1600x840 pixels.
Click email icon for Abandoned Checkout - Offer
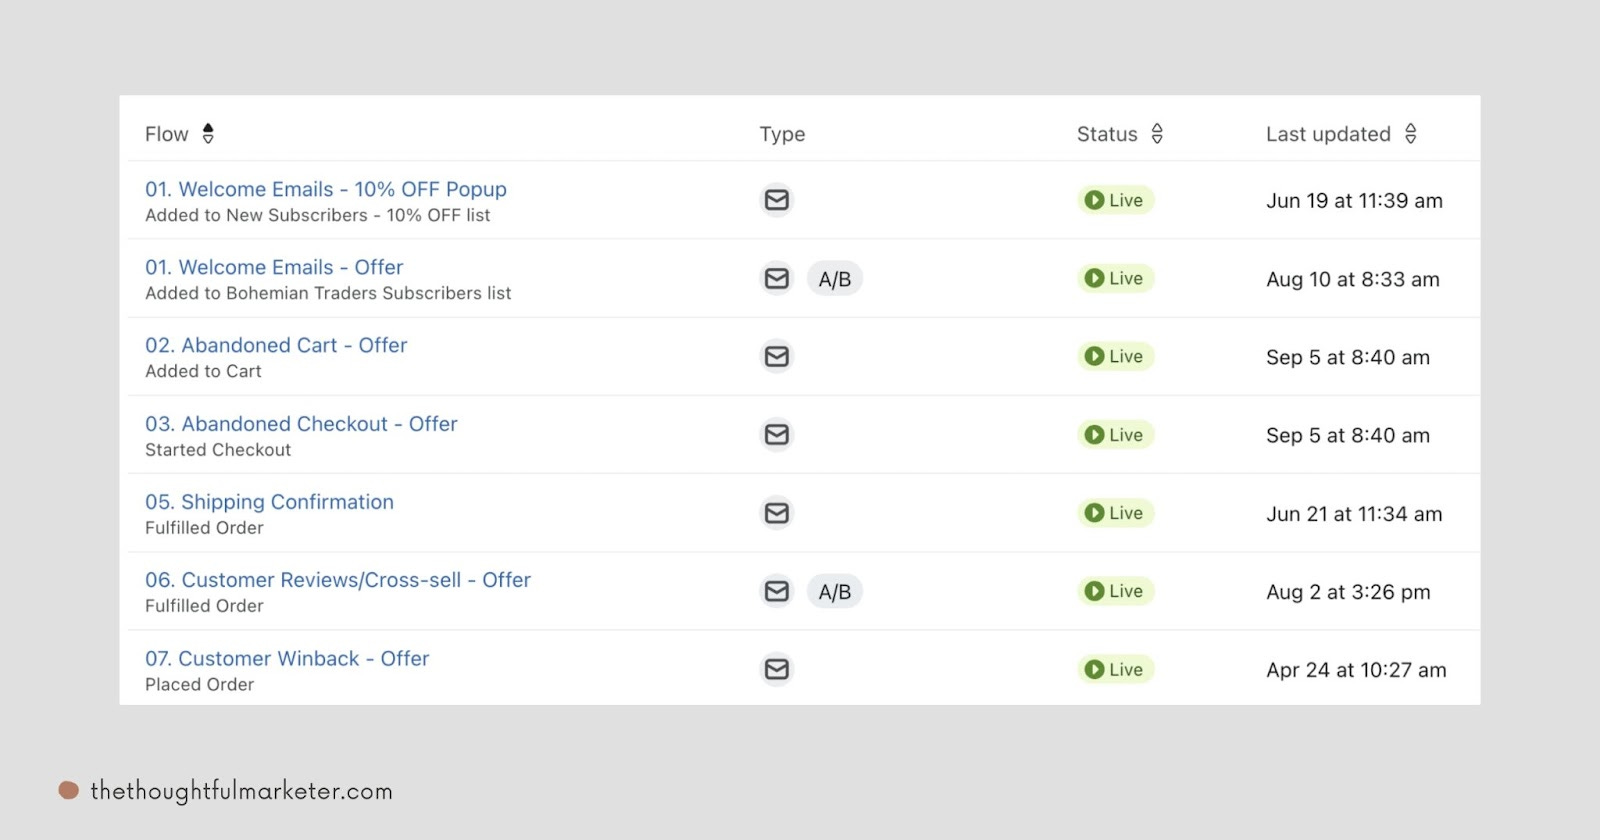click(x=777, y=435)
